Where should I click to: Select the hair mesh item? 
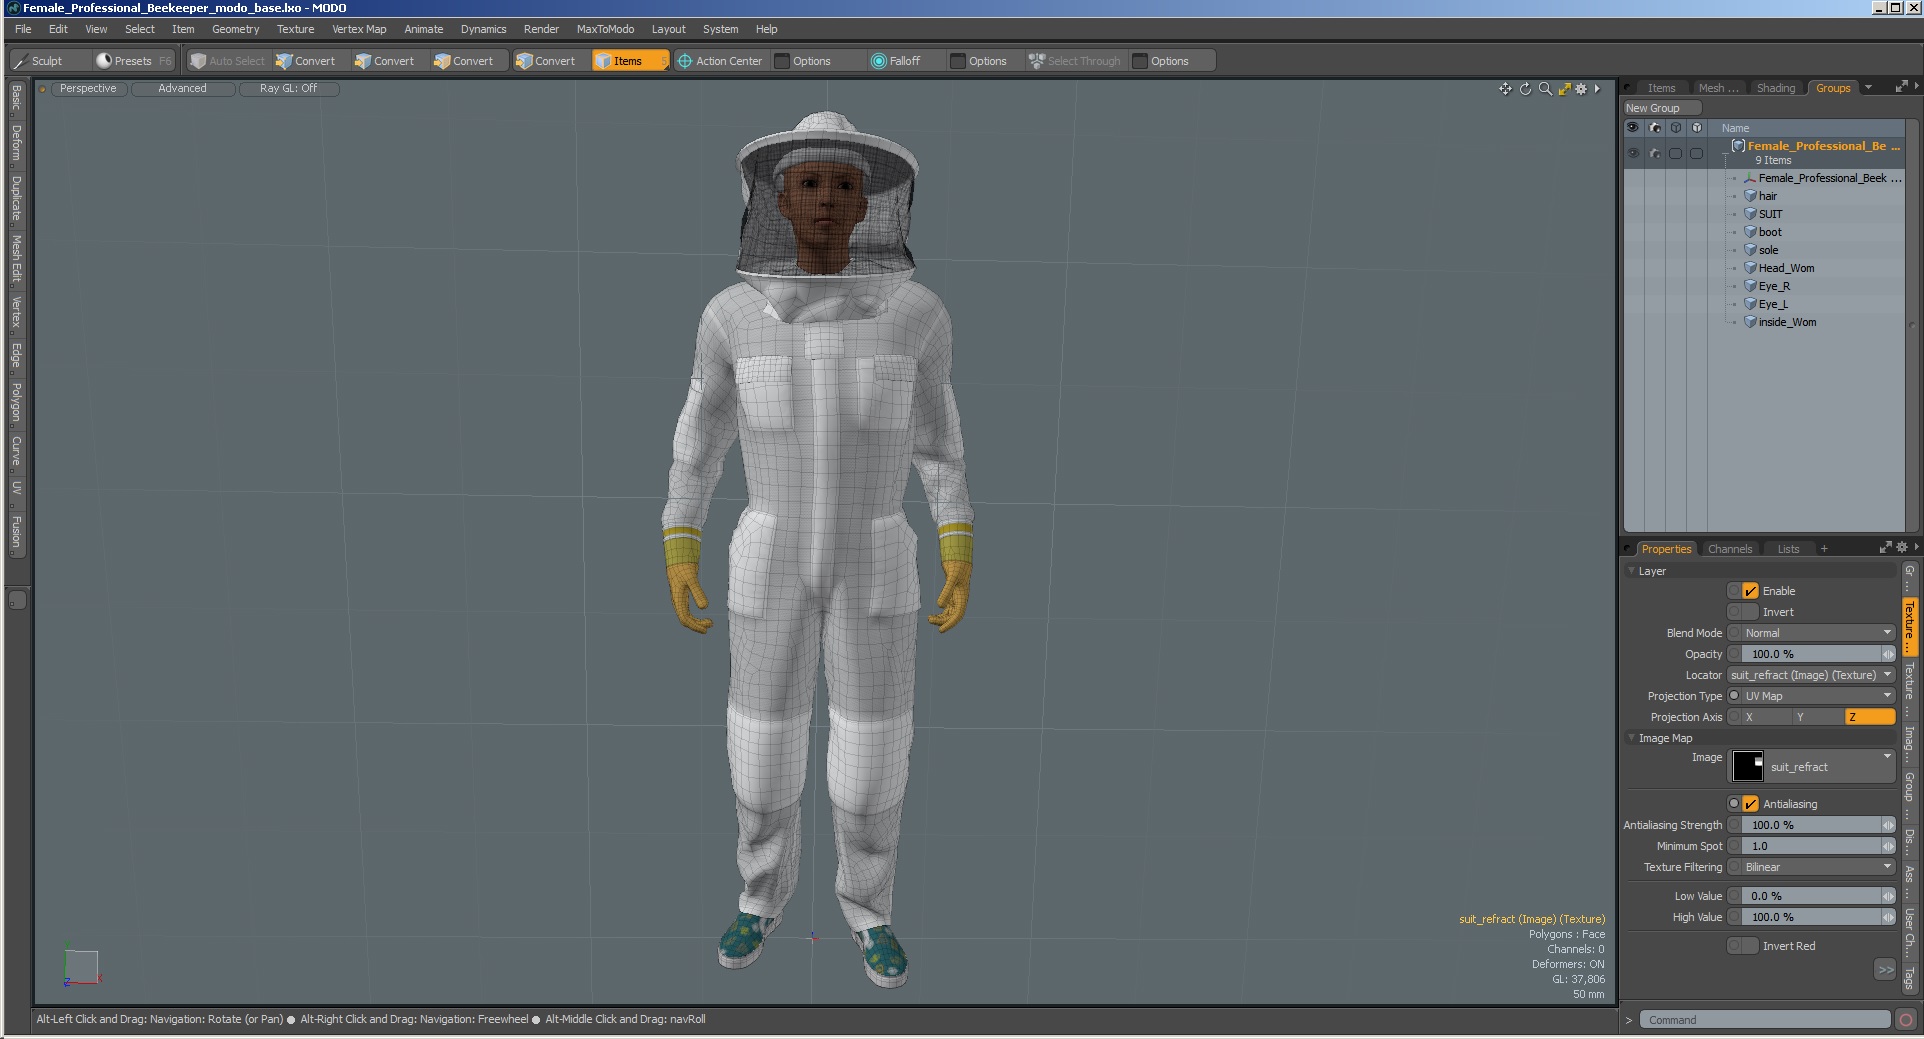[x=1767, y=196]
